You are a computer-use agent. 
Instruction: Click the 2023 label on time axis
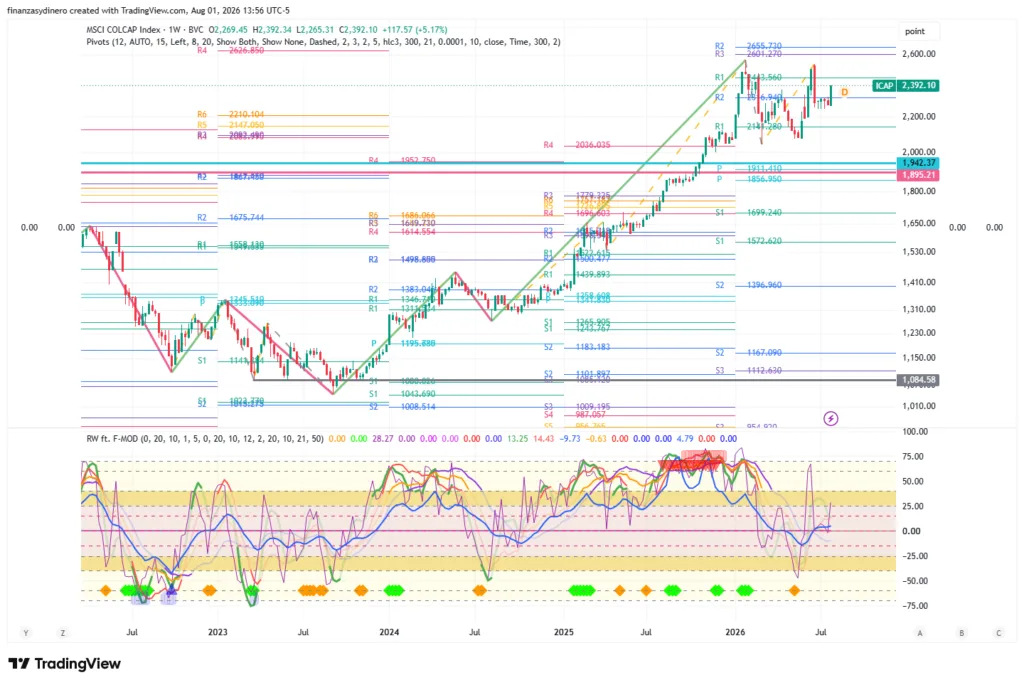217,632
